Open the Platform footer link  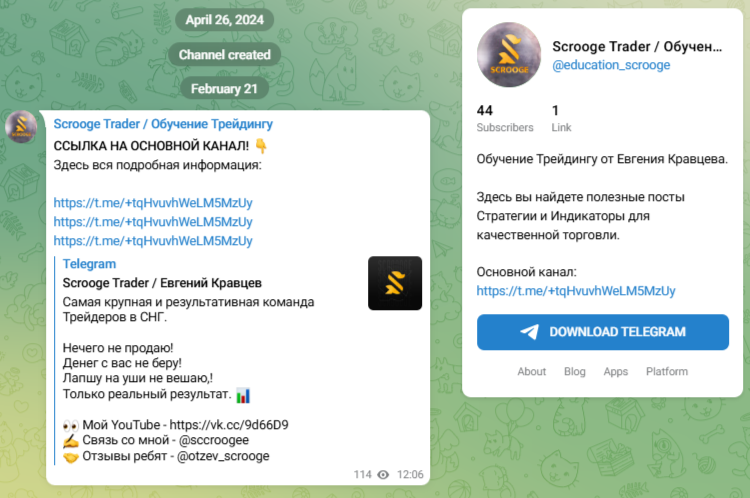pyautogui.click(x=667, y=372)
